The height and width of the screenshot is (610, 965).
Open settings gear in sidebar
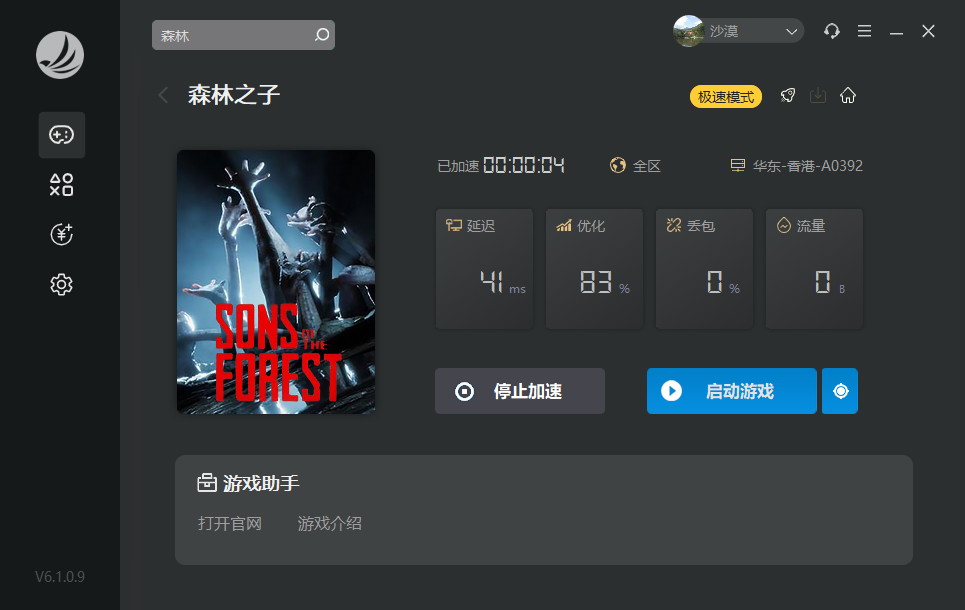click(x=62, y=284)
